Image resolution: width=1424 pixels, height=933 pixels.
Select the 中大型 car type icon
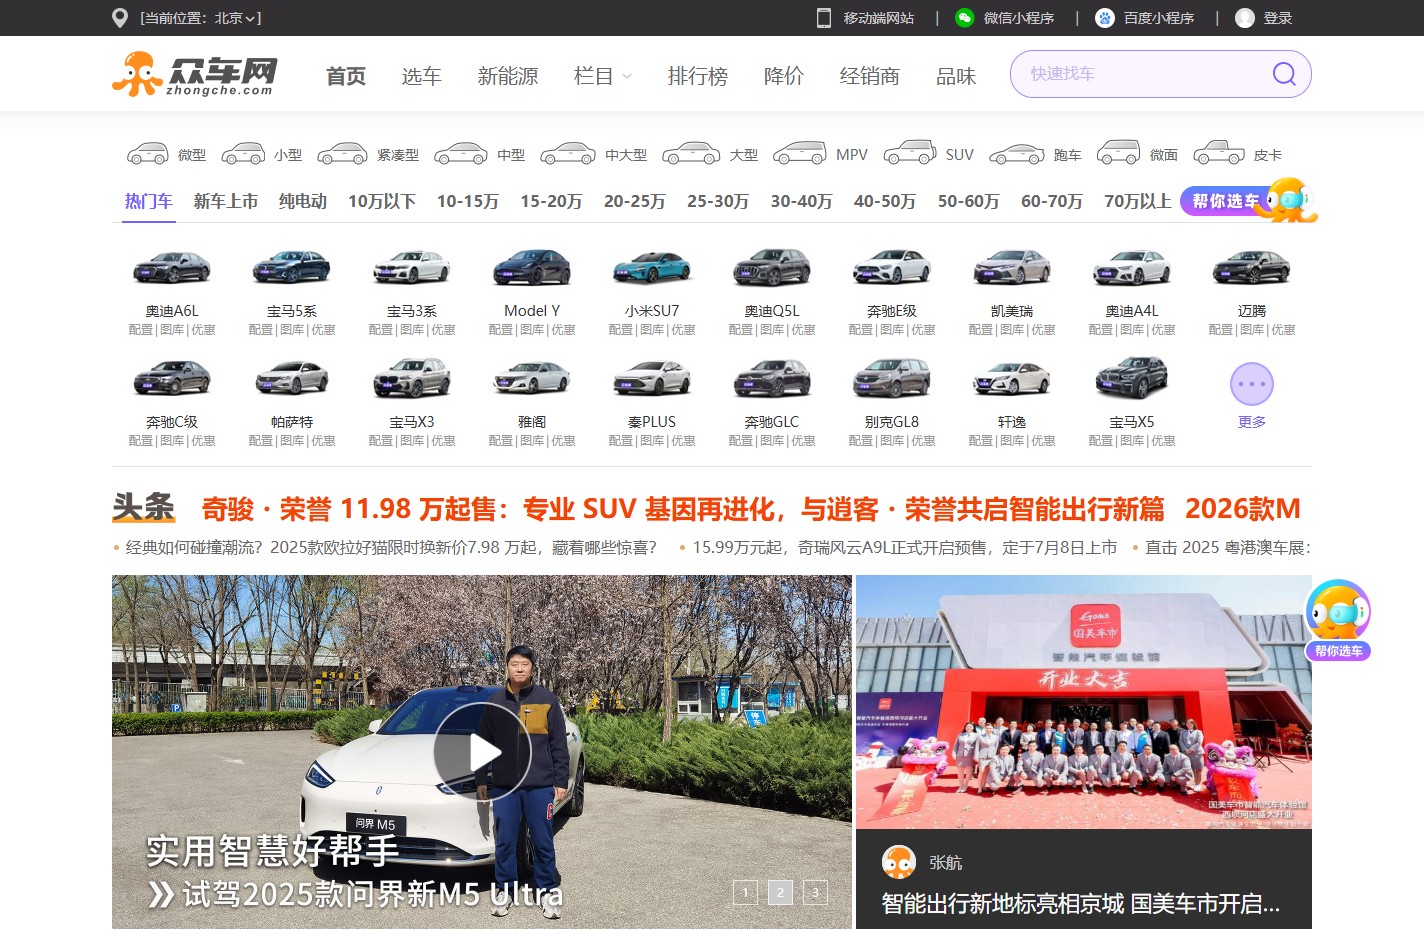coord(568,154)
